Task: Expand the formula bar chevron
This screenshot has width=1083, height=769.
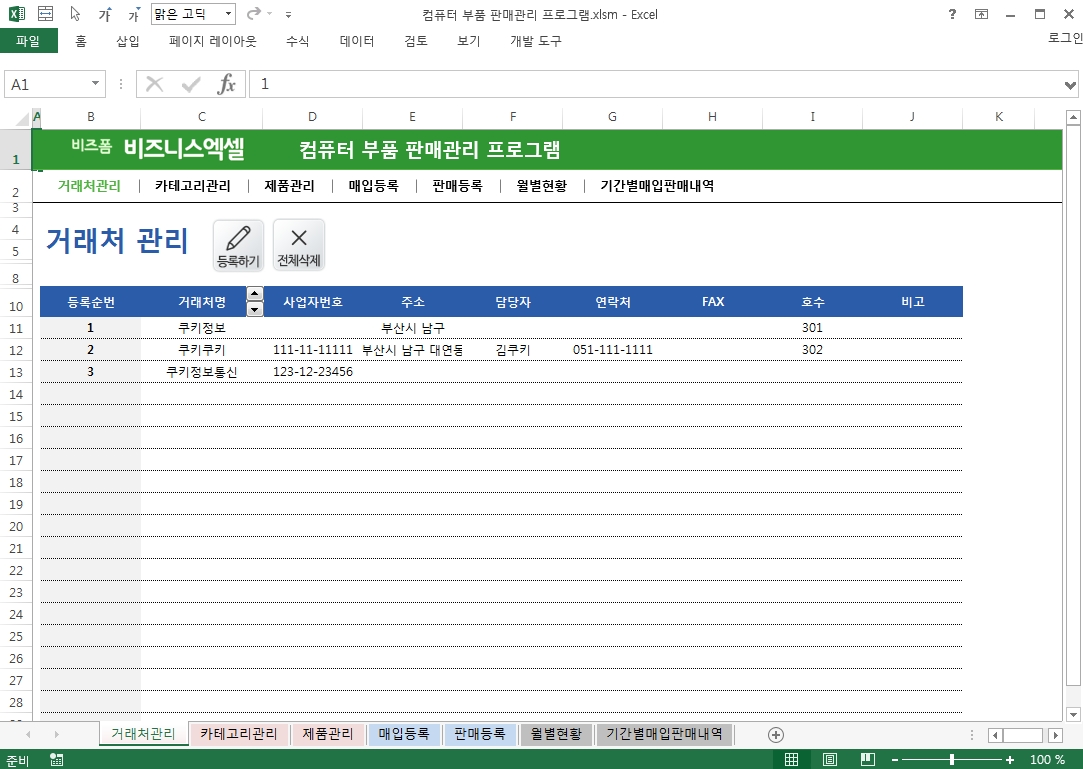Action: point(1071,85)
